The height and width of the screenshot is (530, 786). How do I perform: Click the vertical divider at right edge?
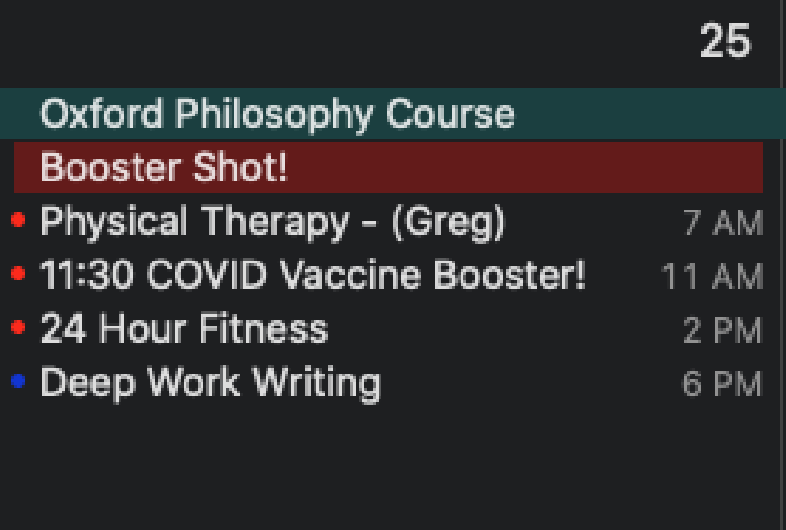[x=782, y=265]
